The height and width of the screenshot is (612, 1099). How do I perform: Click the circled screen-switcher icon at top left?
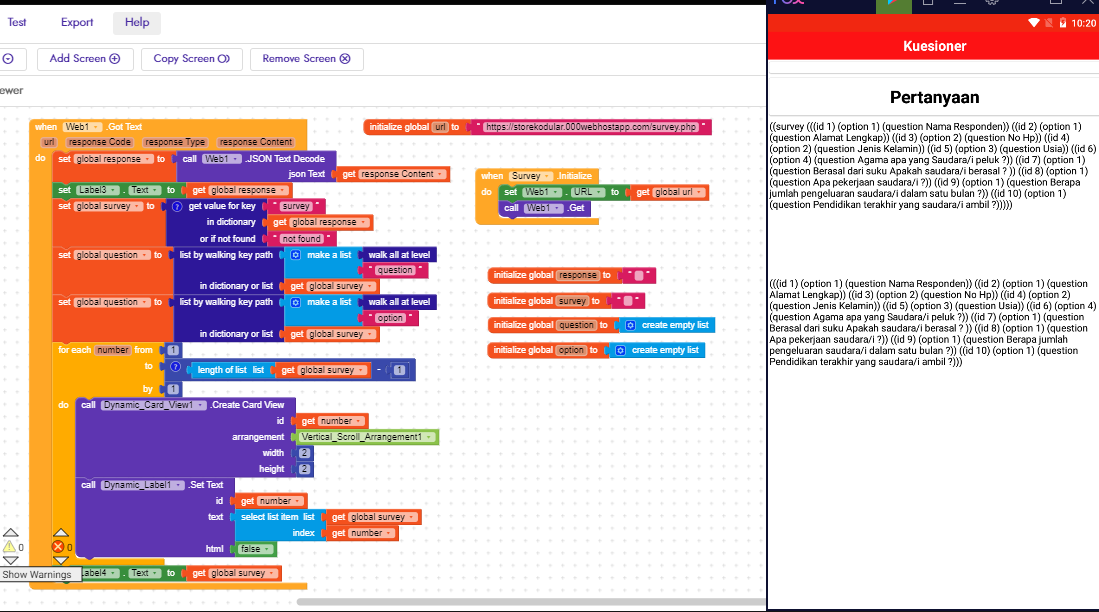point(8,59)
